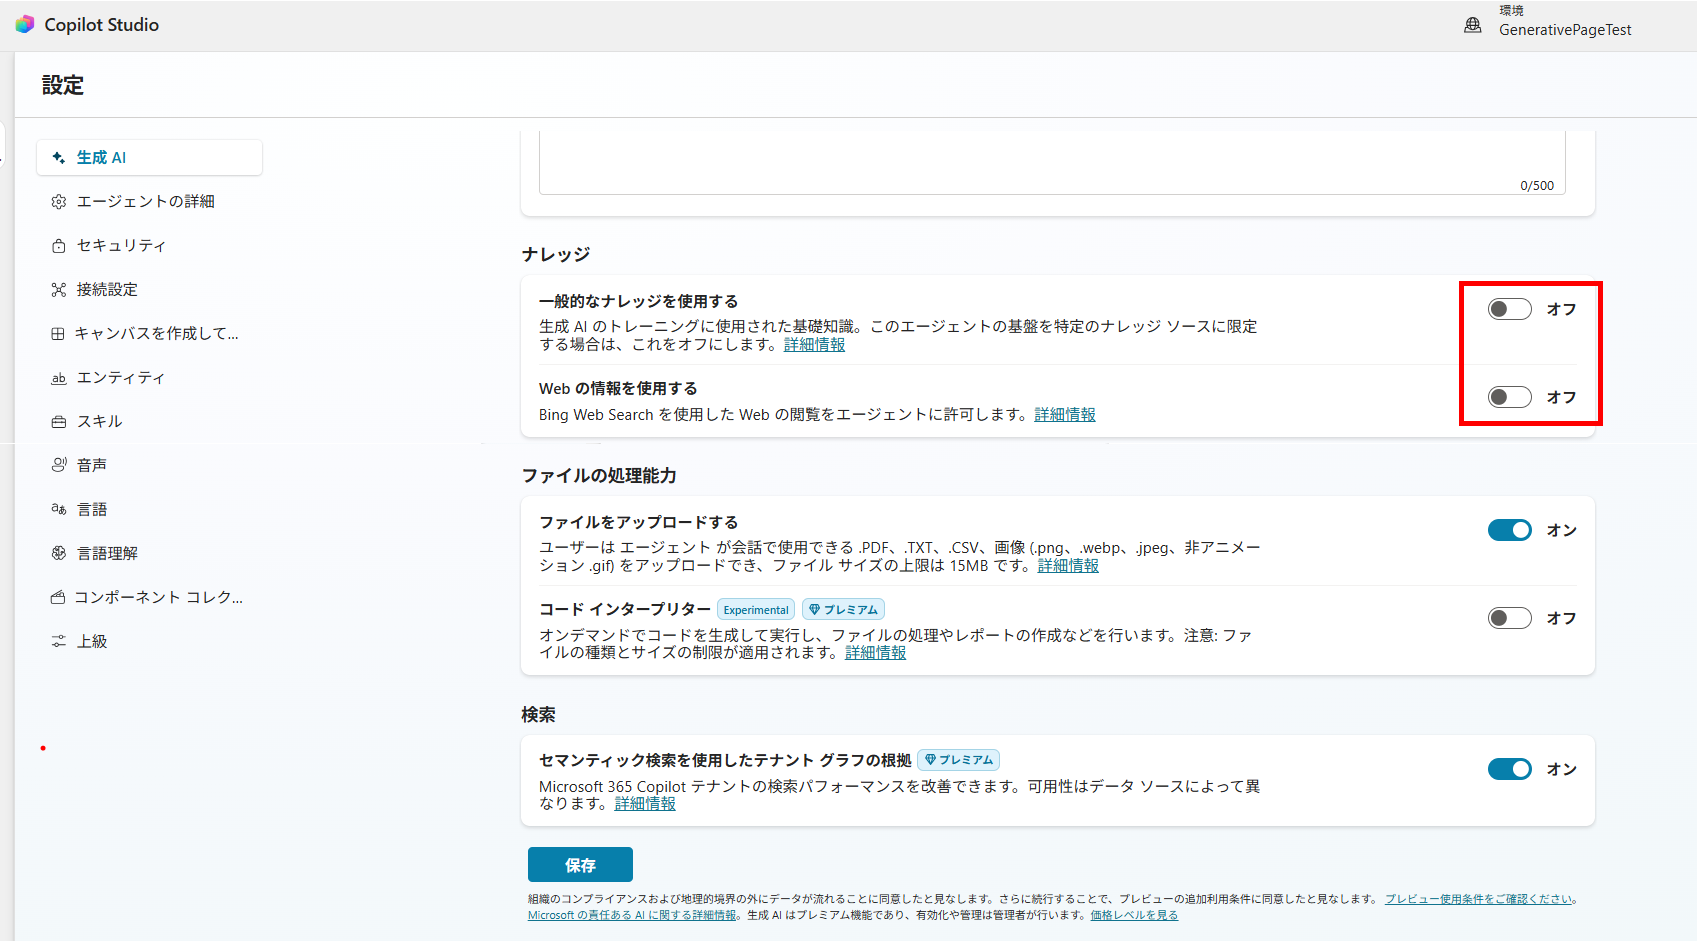Click the Copilot Studio title text
This screenshot has height=941, width=1697.
coord(102,25)
